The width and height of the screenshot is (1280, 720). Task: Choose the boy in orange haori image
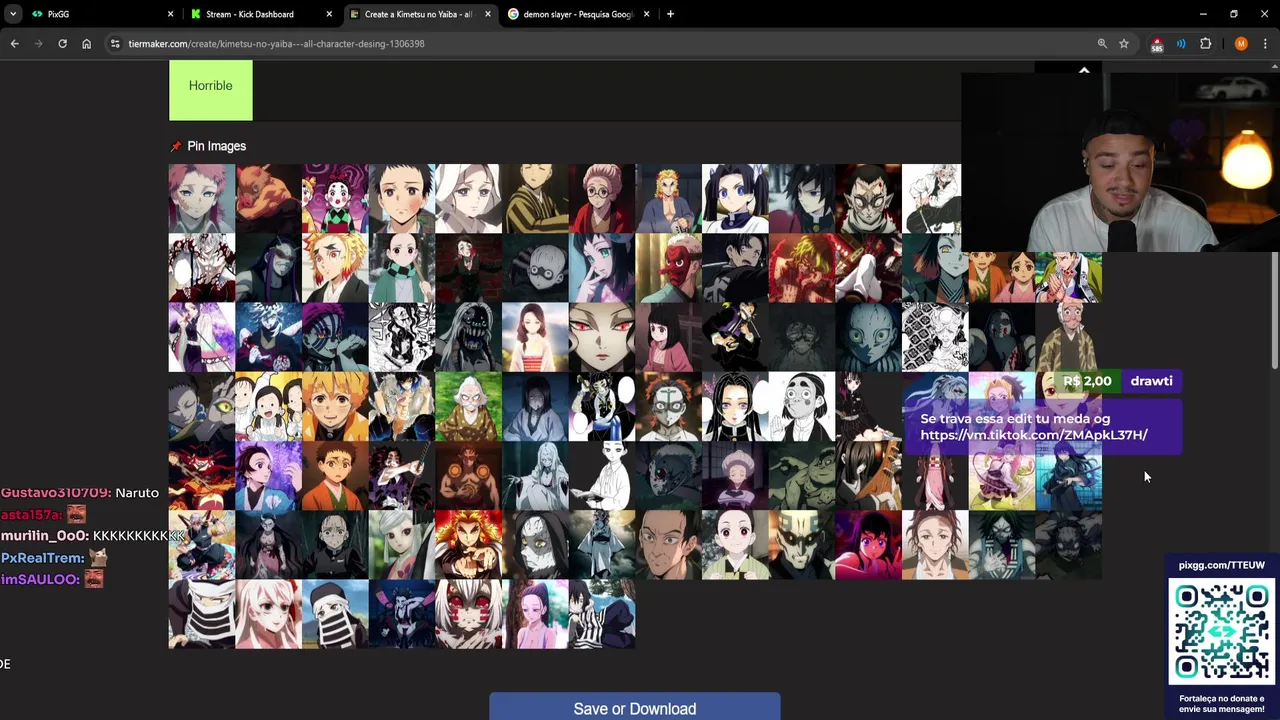tap(335, 477)
